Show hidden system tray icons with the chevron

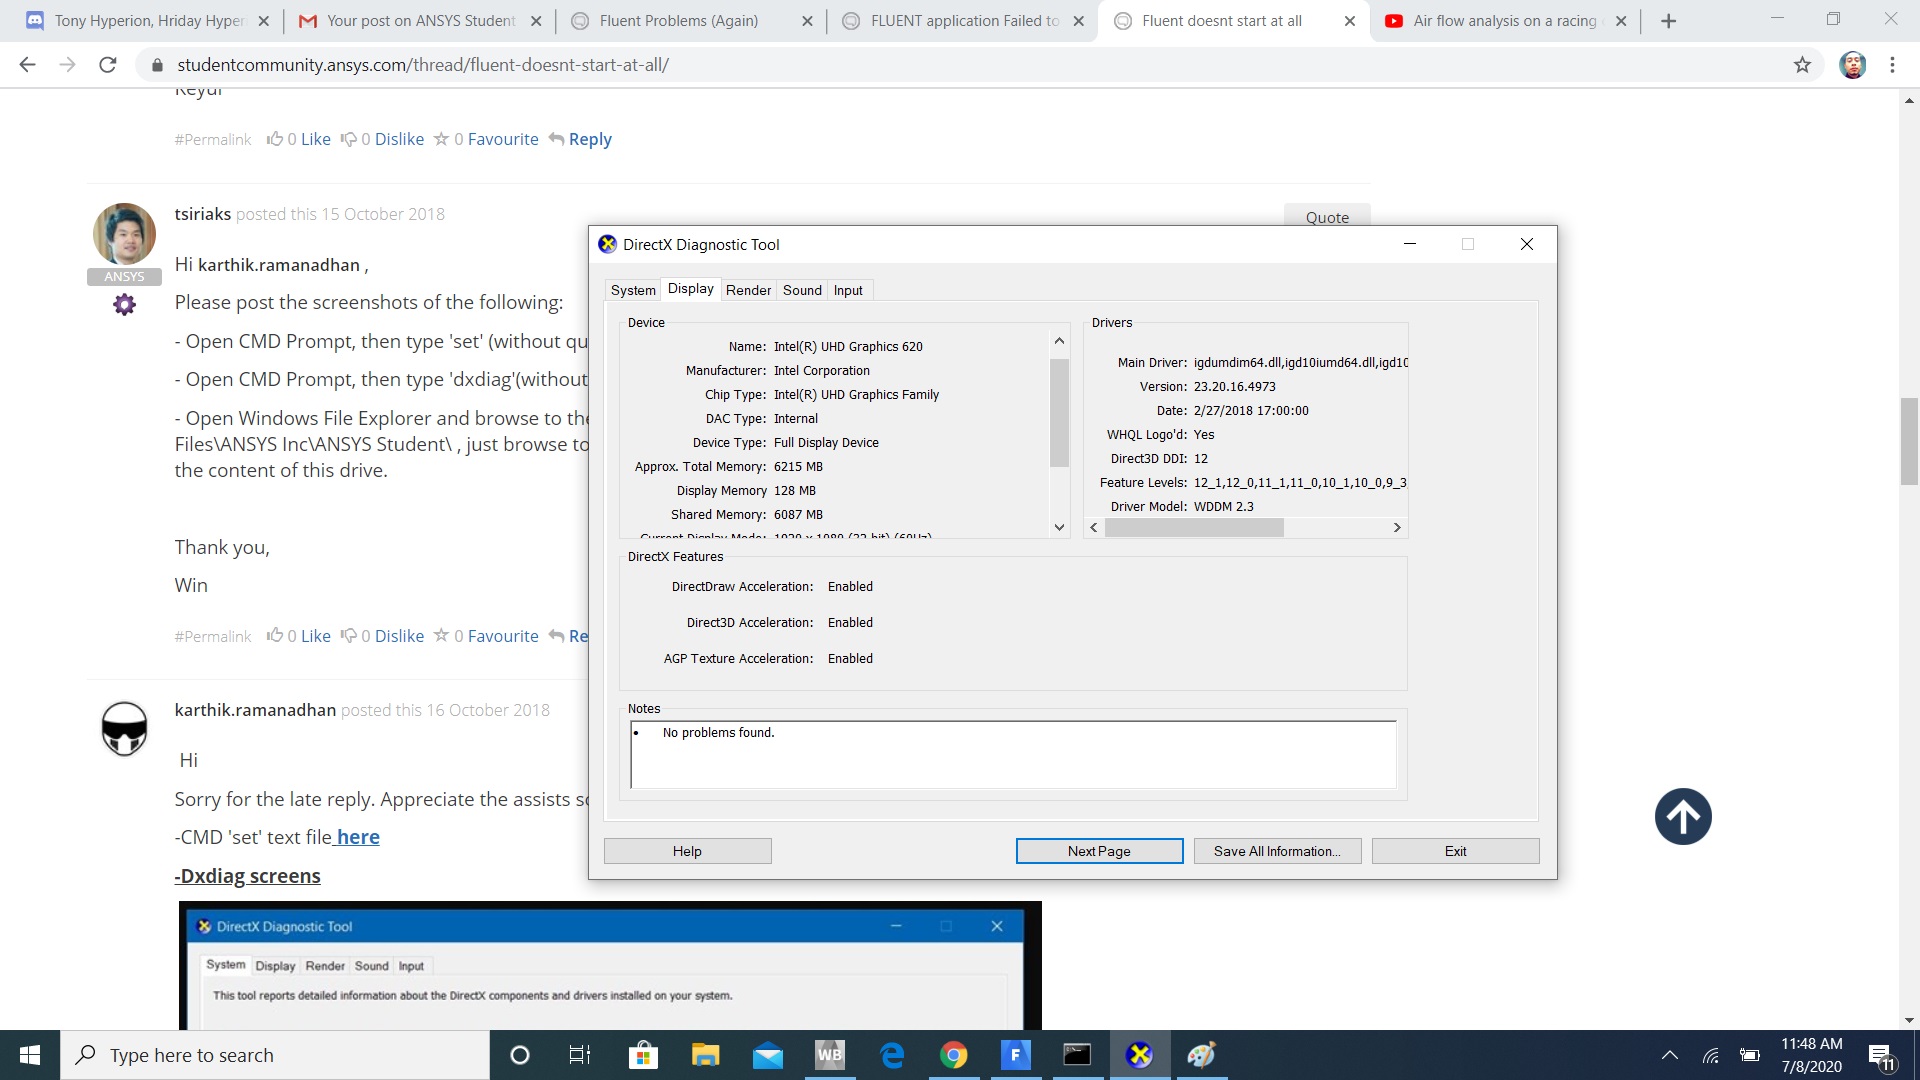[x=1669, y=1055]
